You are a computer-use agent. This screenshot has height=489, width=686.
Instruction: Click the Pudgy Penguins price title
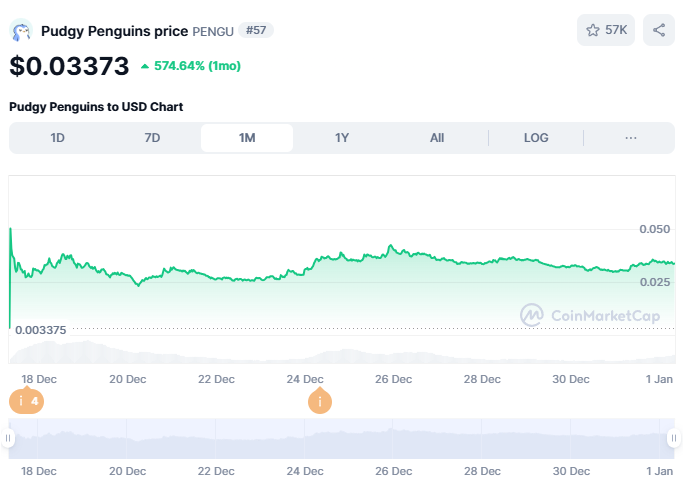click(115, 31)
